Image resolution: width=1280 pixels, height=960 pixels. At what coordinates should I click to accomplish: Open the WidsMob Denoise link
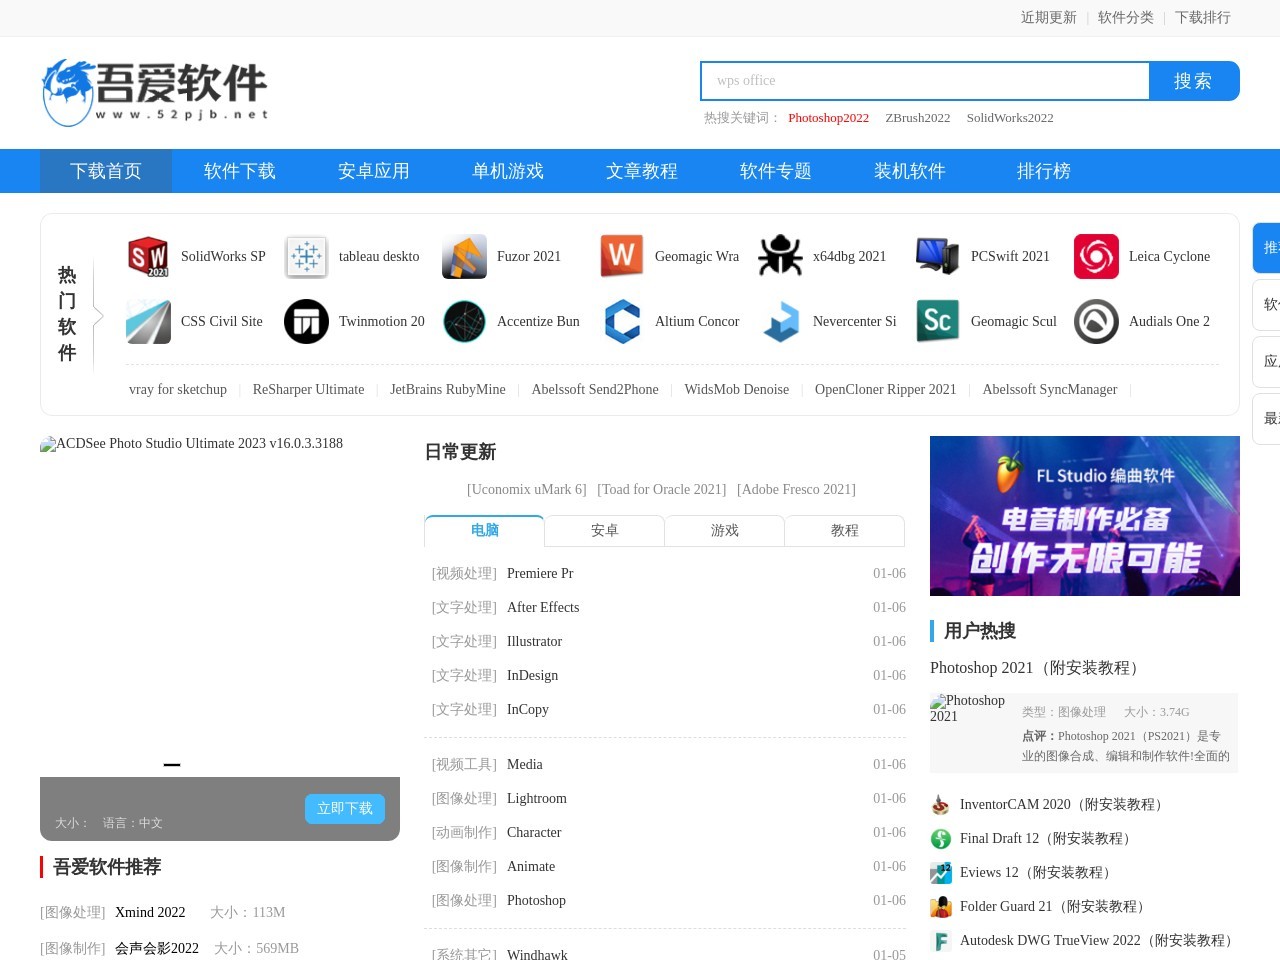737,390
